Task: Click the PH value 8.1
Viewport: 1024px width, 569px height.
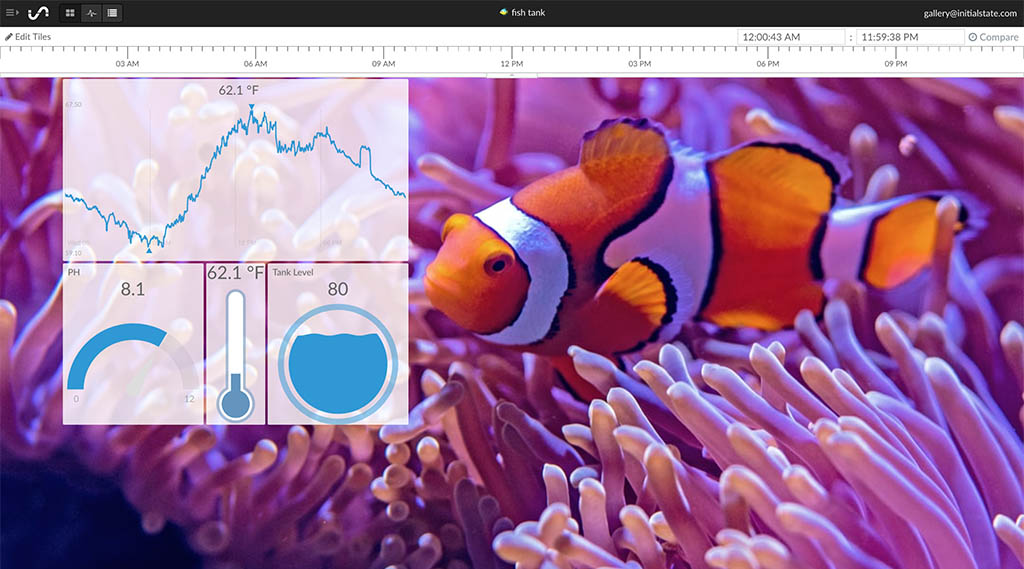Action: point(133,289)
